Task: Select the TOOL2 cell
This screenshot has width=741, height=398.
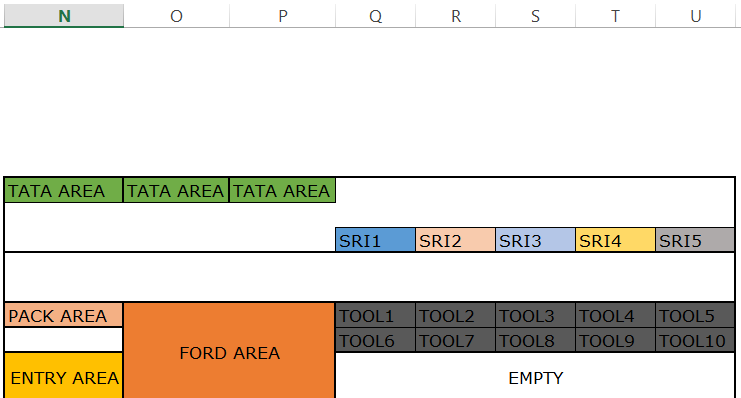Action: click(456, 315)
